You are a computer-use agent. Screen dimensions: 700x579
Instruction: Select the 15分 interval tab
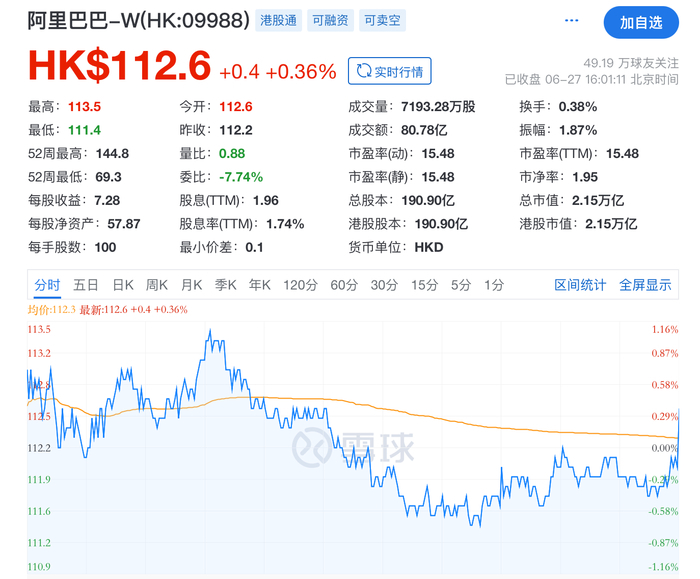(x=425, y=285)
